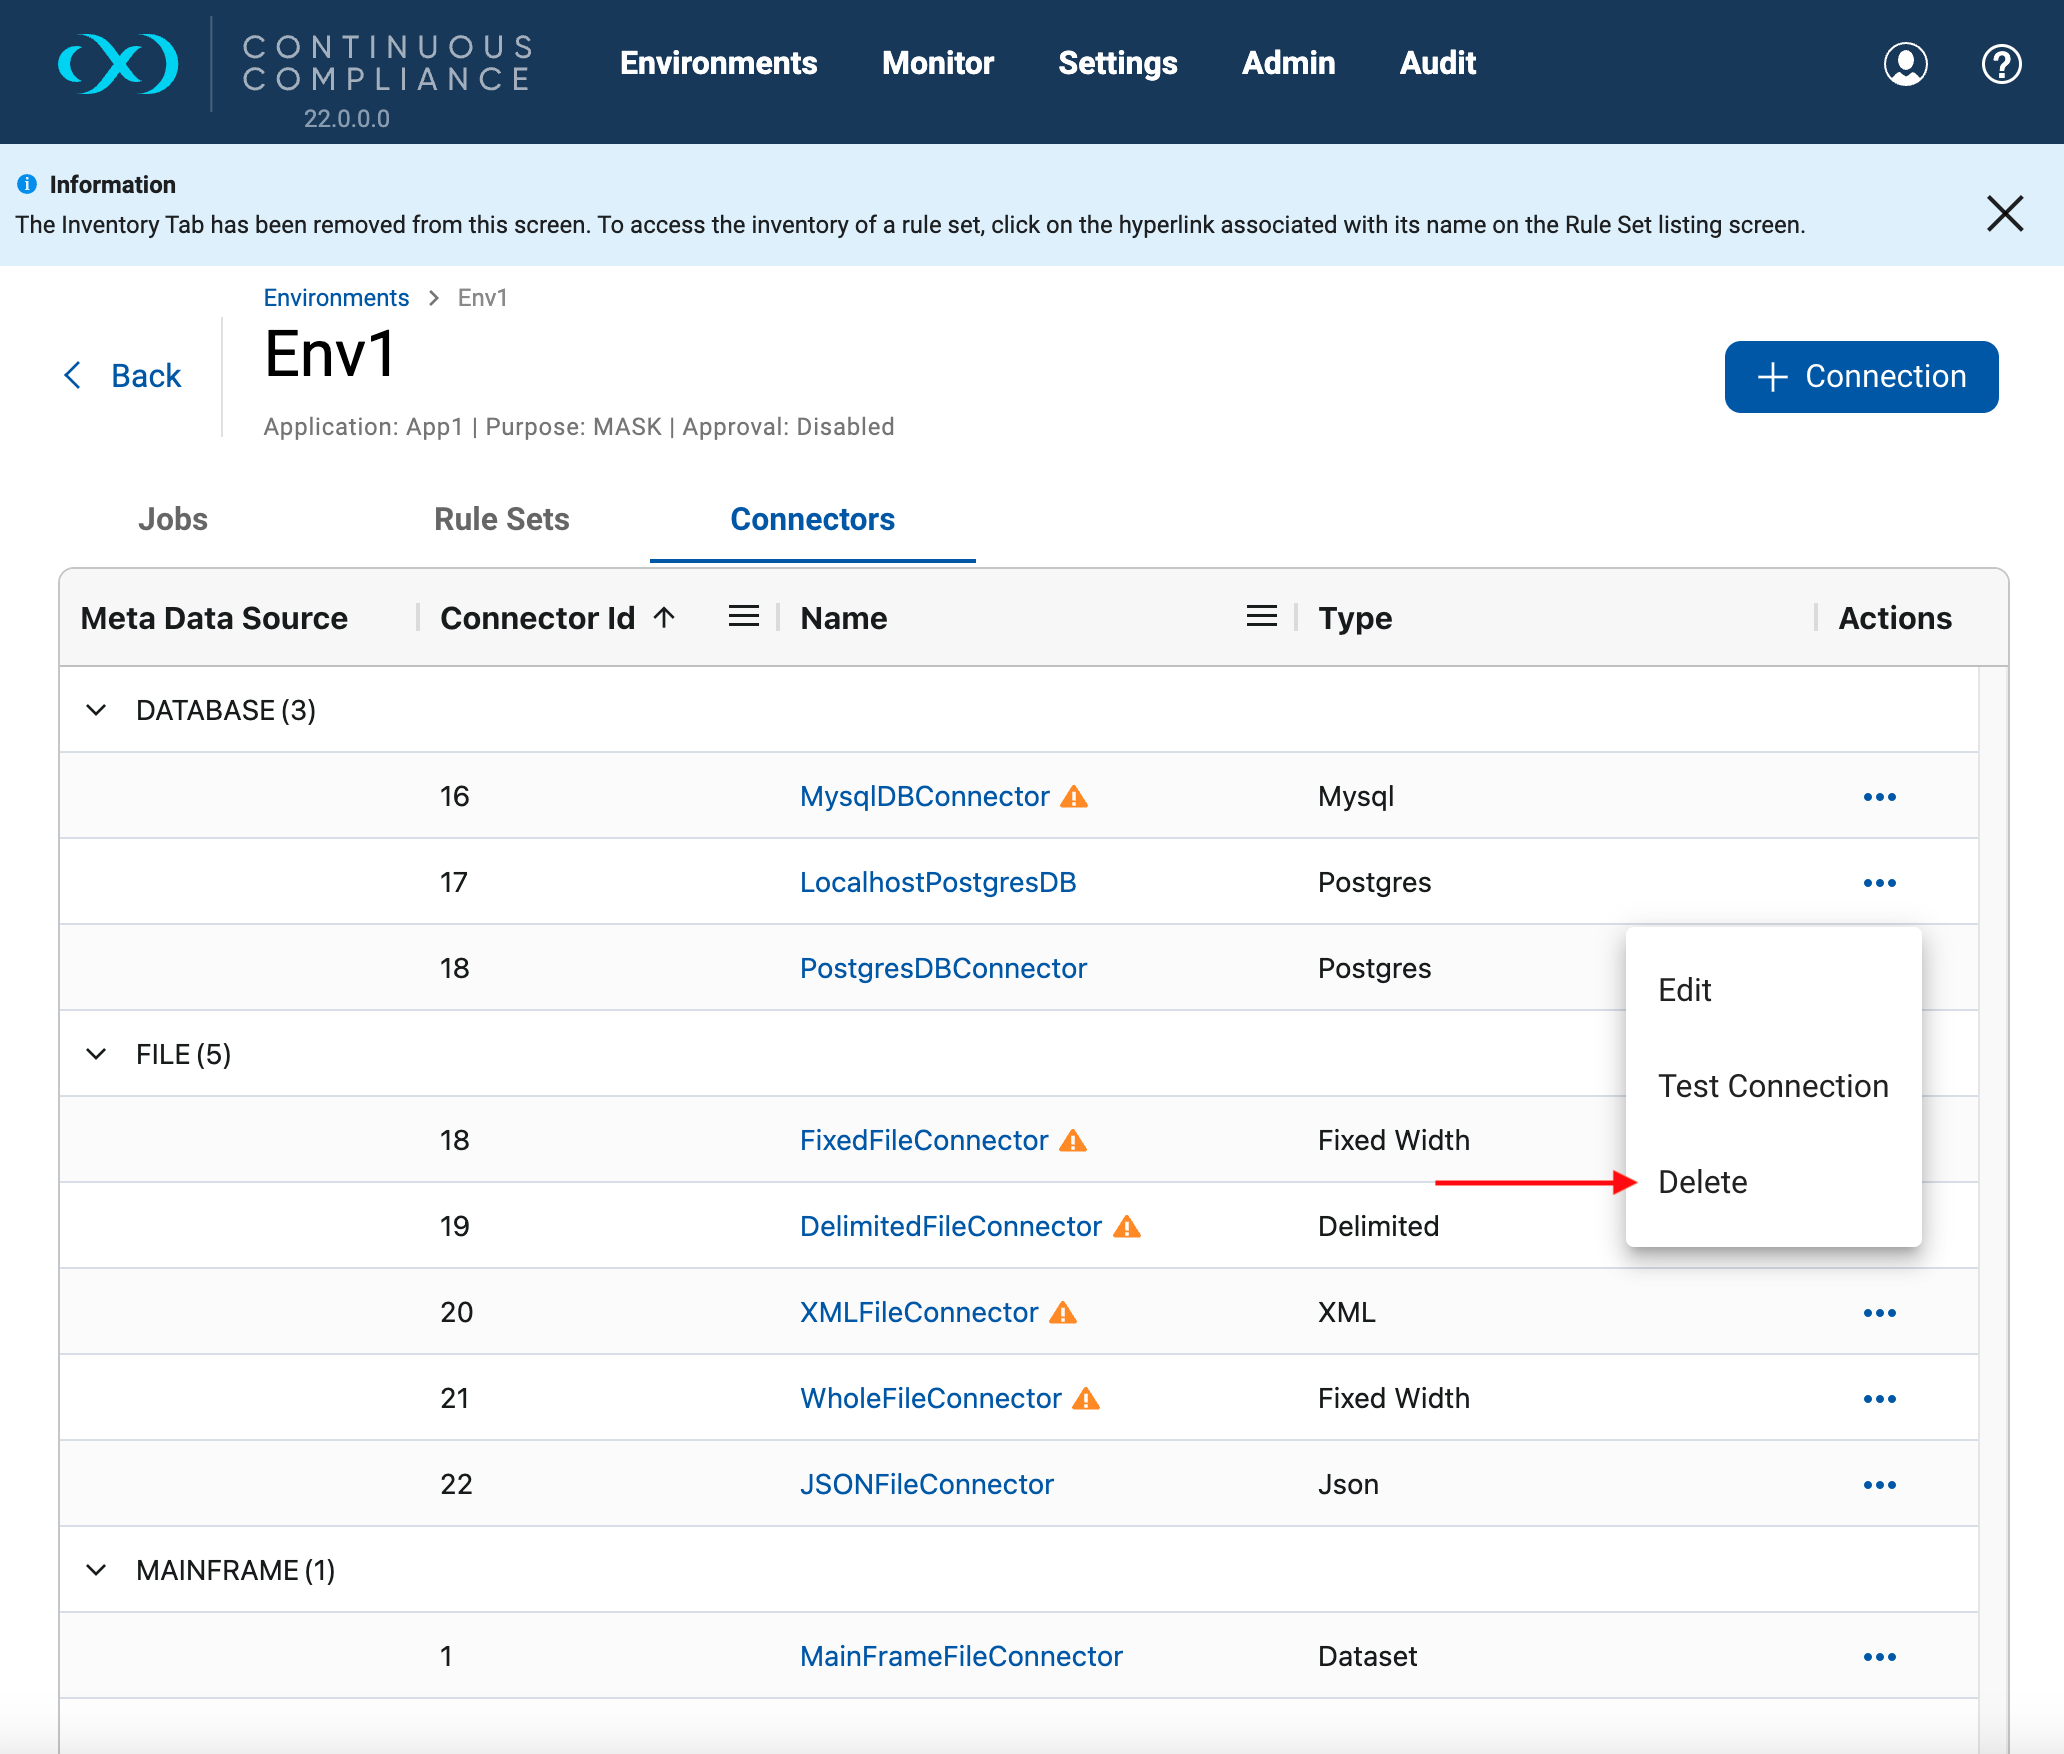This screenshot has height=1754, width=2064.
Task: Open actions menu for MysqlDBConnector row
Action: (x=1879, y=797)
